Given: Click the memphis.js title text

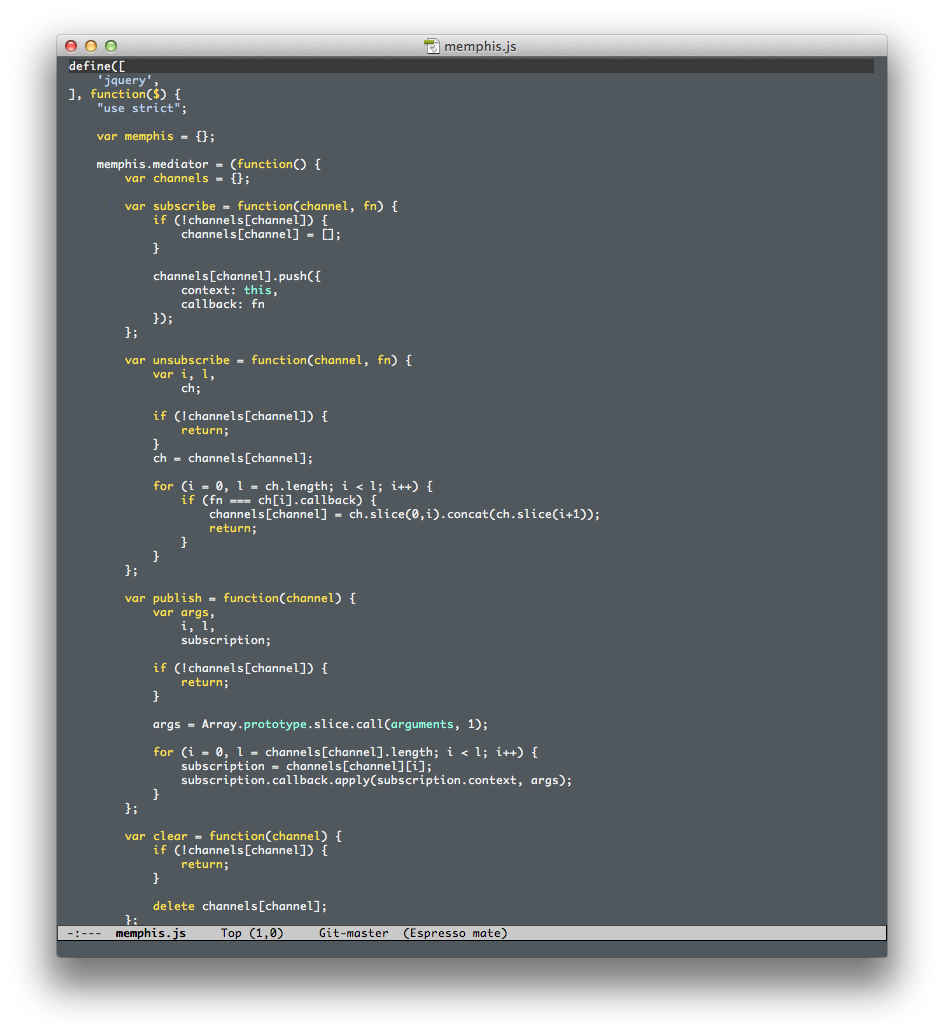Looking at the screenshot, I should click(x=480, y=46).
